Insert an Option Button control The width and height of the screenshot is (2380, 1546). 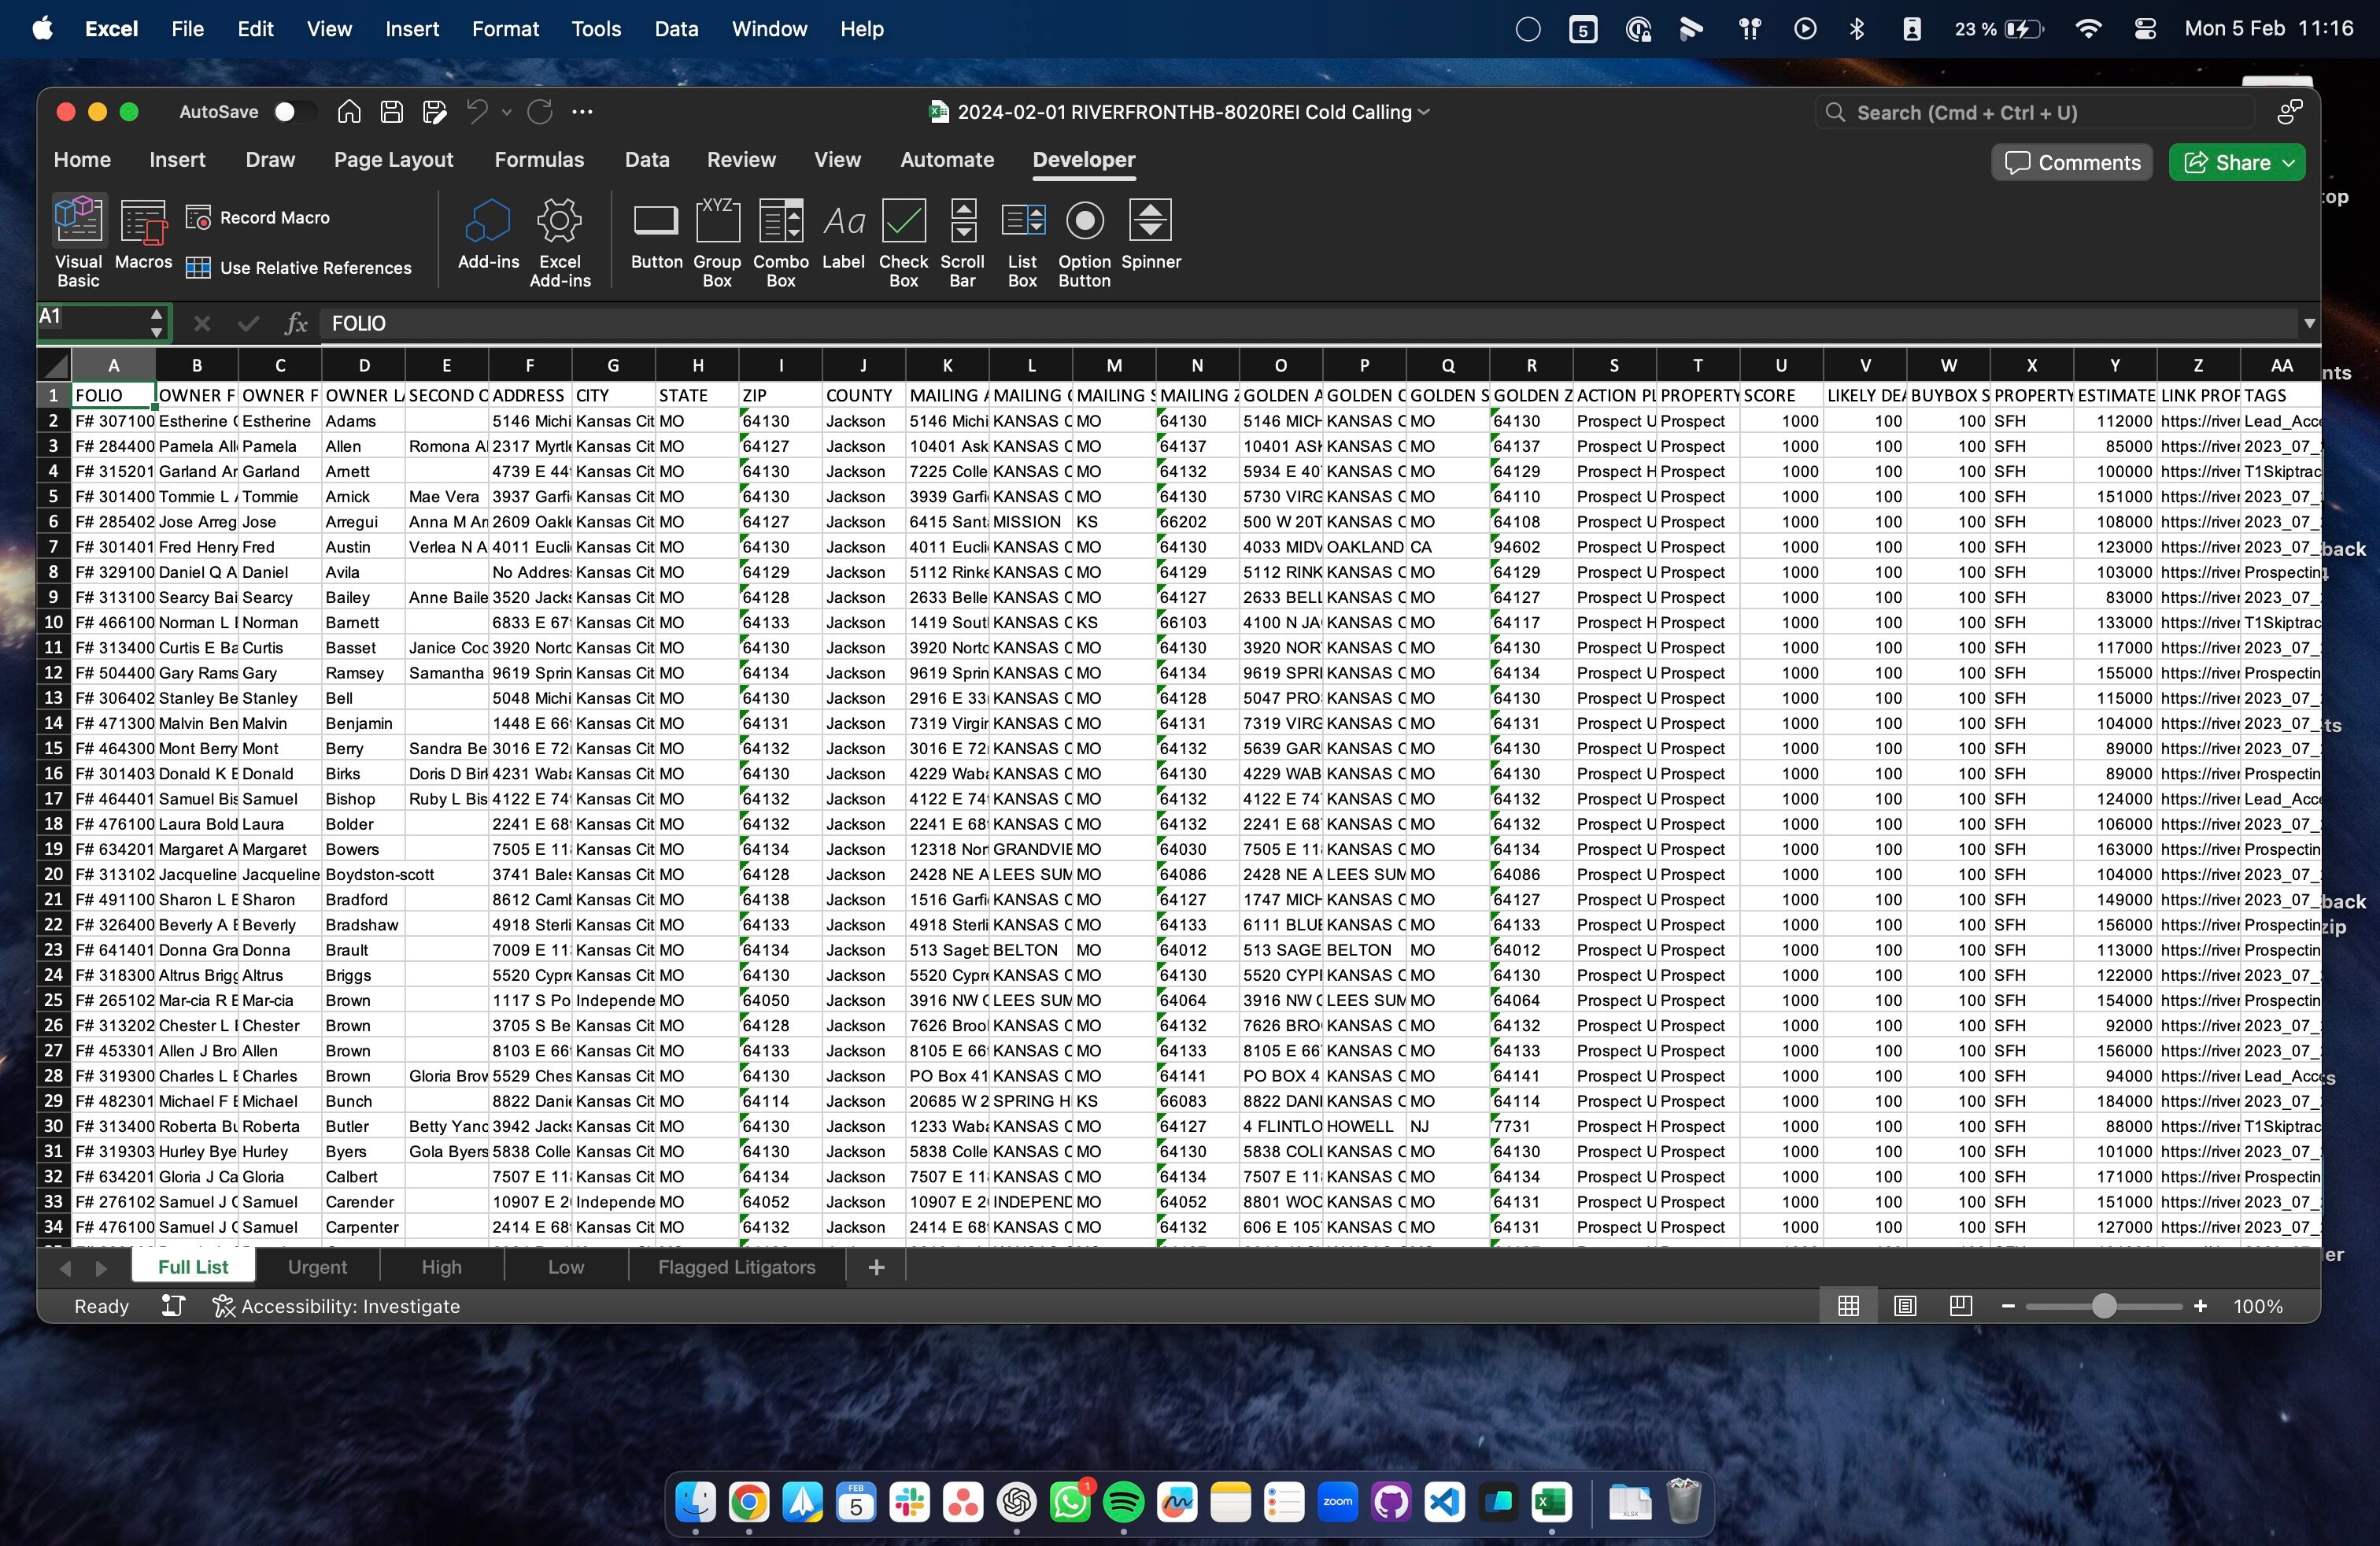click(1084, 241)
